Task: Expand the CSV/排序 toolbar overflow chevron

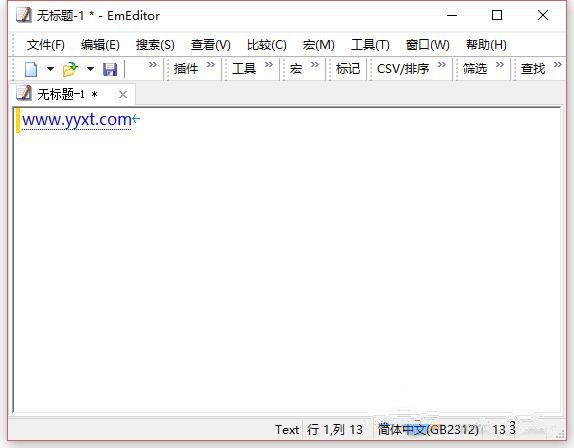Action: tap(442, 65)
